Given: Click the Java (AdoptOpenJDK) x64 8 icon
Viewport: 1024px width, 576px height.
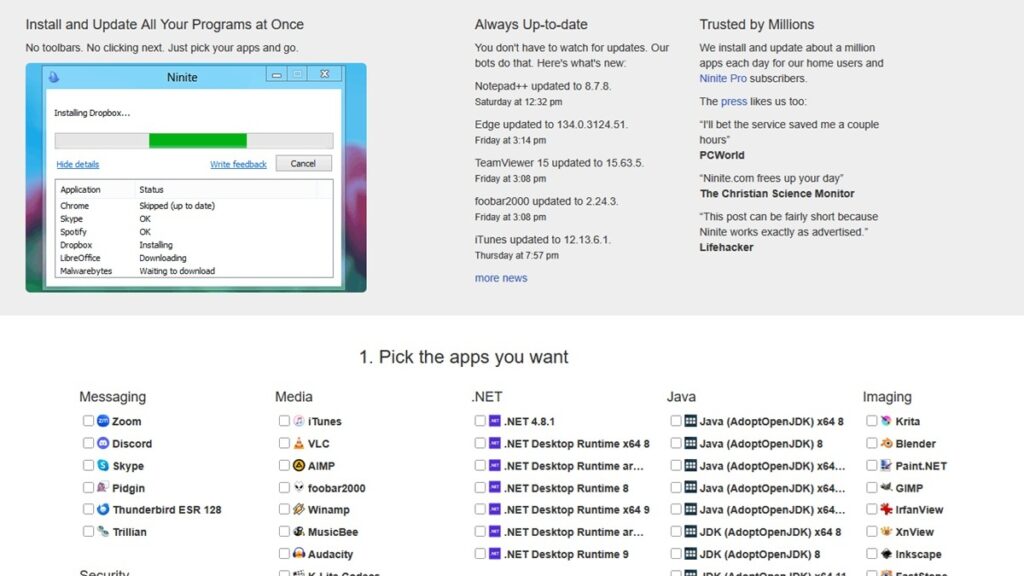Looking at the screenshot, I should [x=691, y=421].
